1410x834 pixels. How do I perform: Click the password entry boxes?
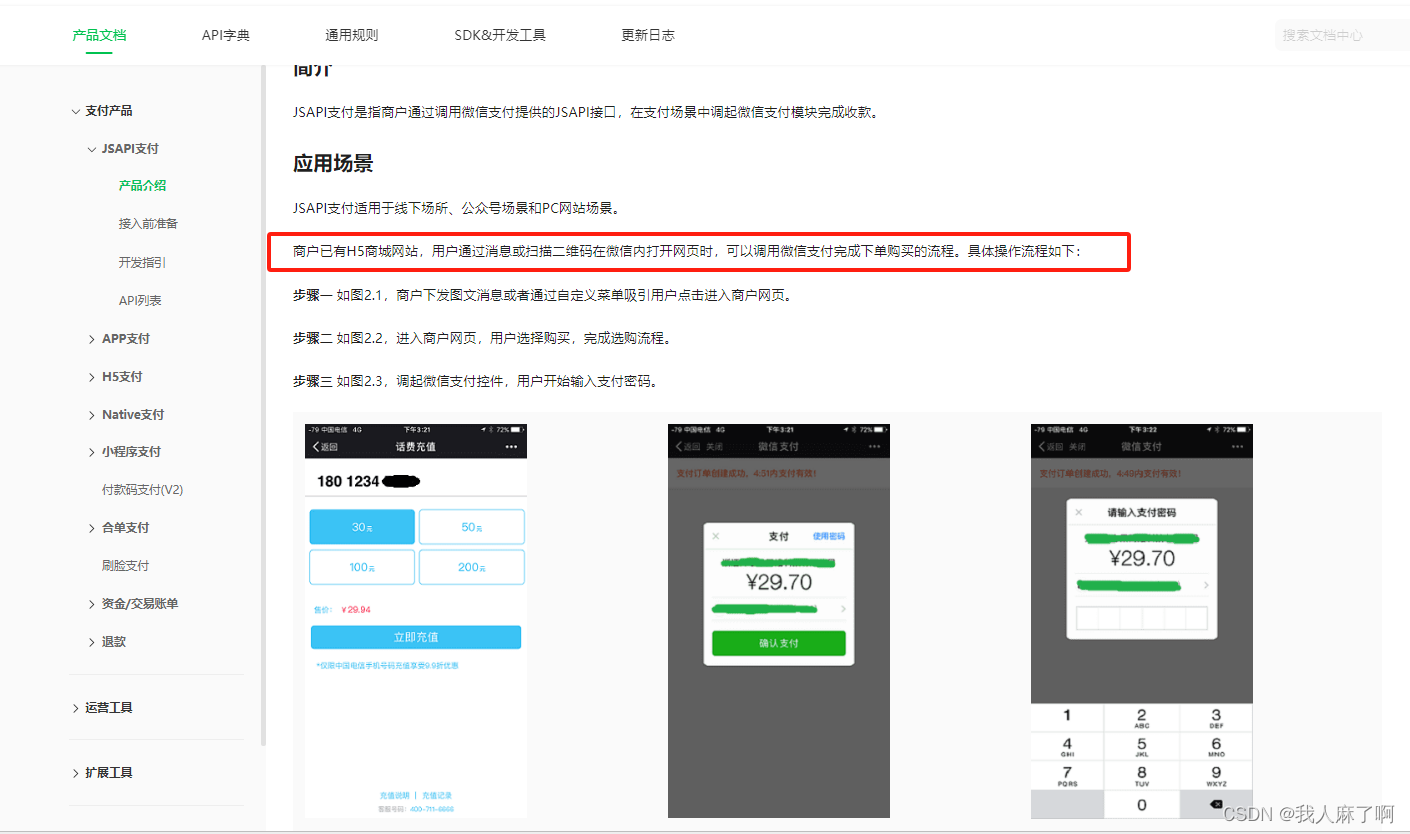1142,619
